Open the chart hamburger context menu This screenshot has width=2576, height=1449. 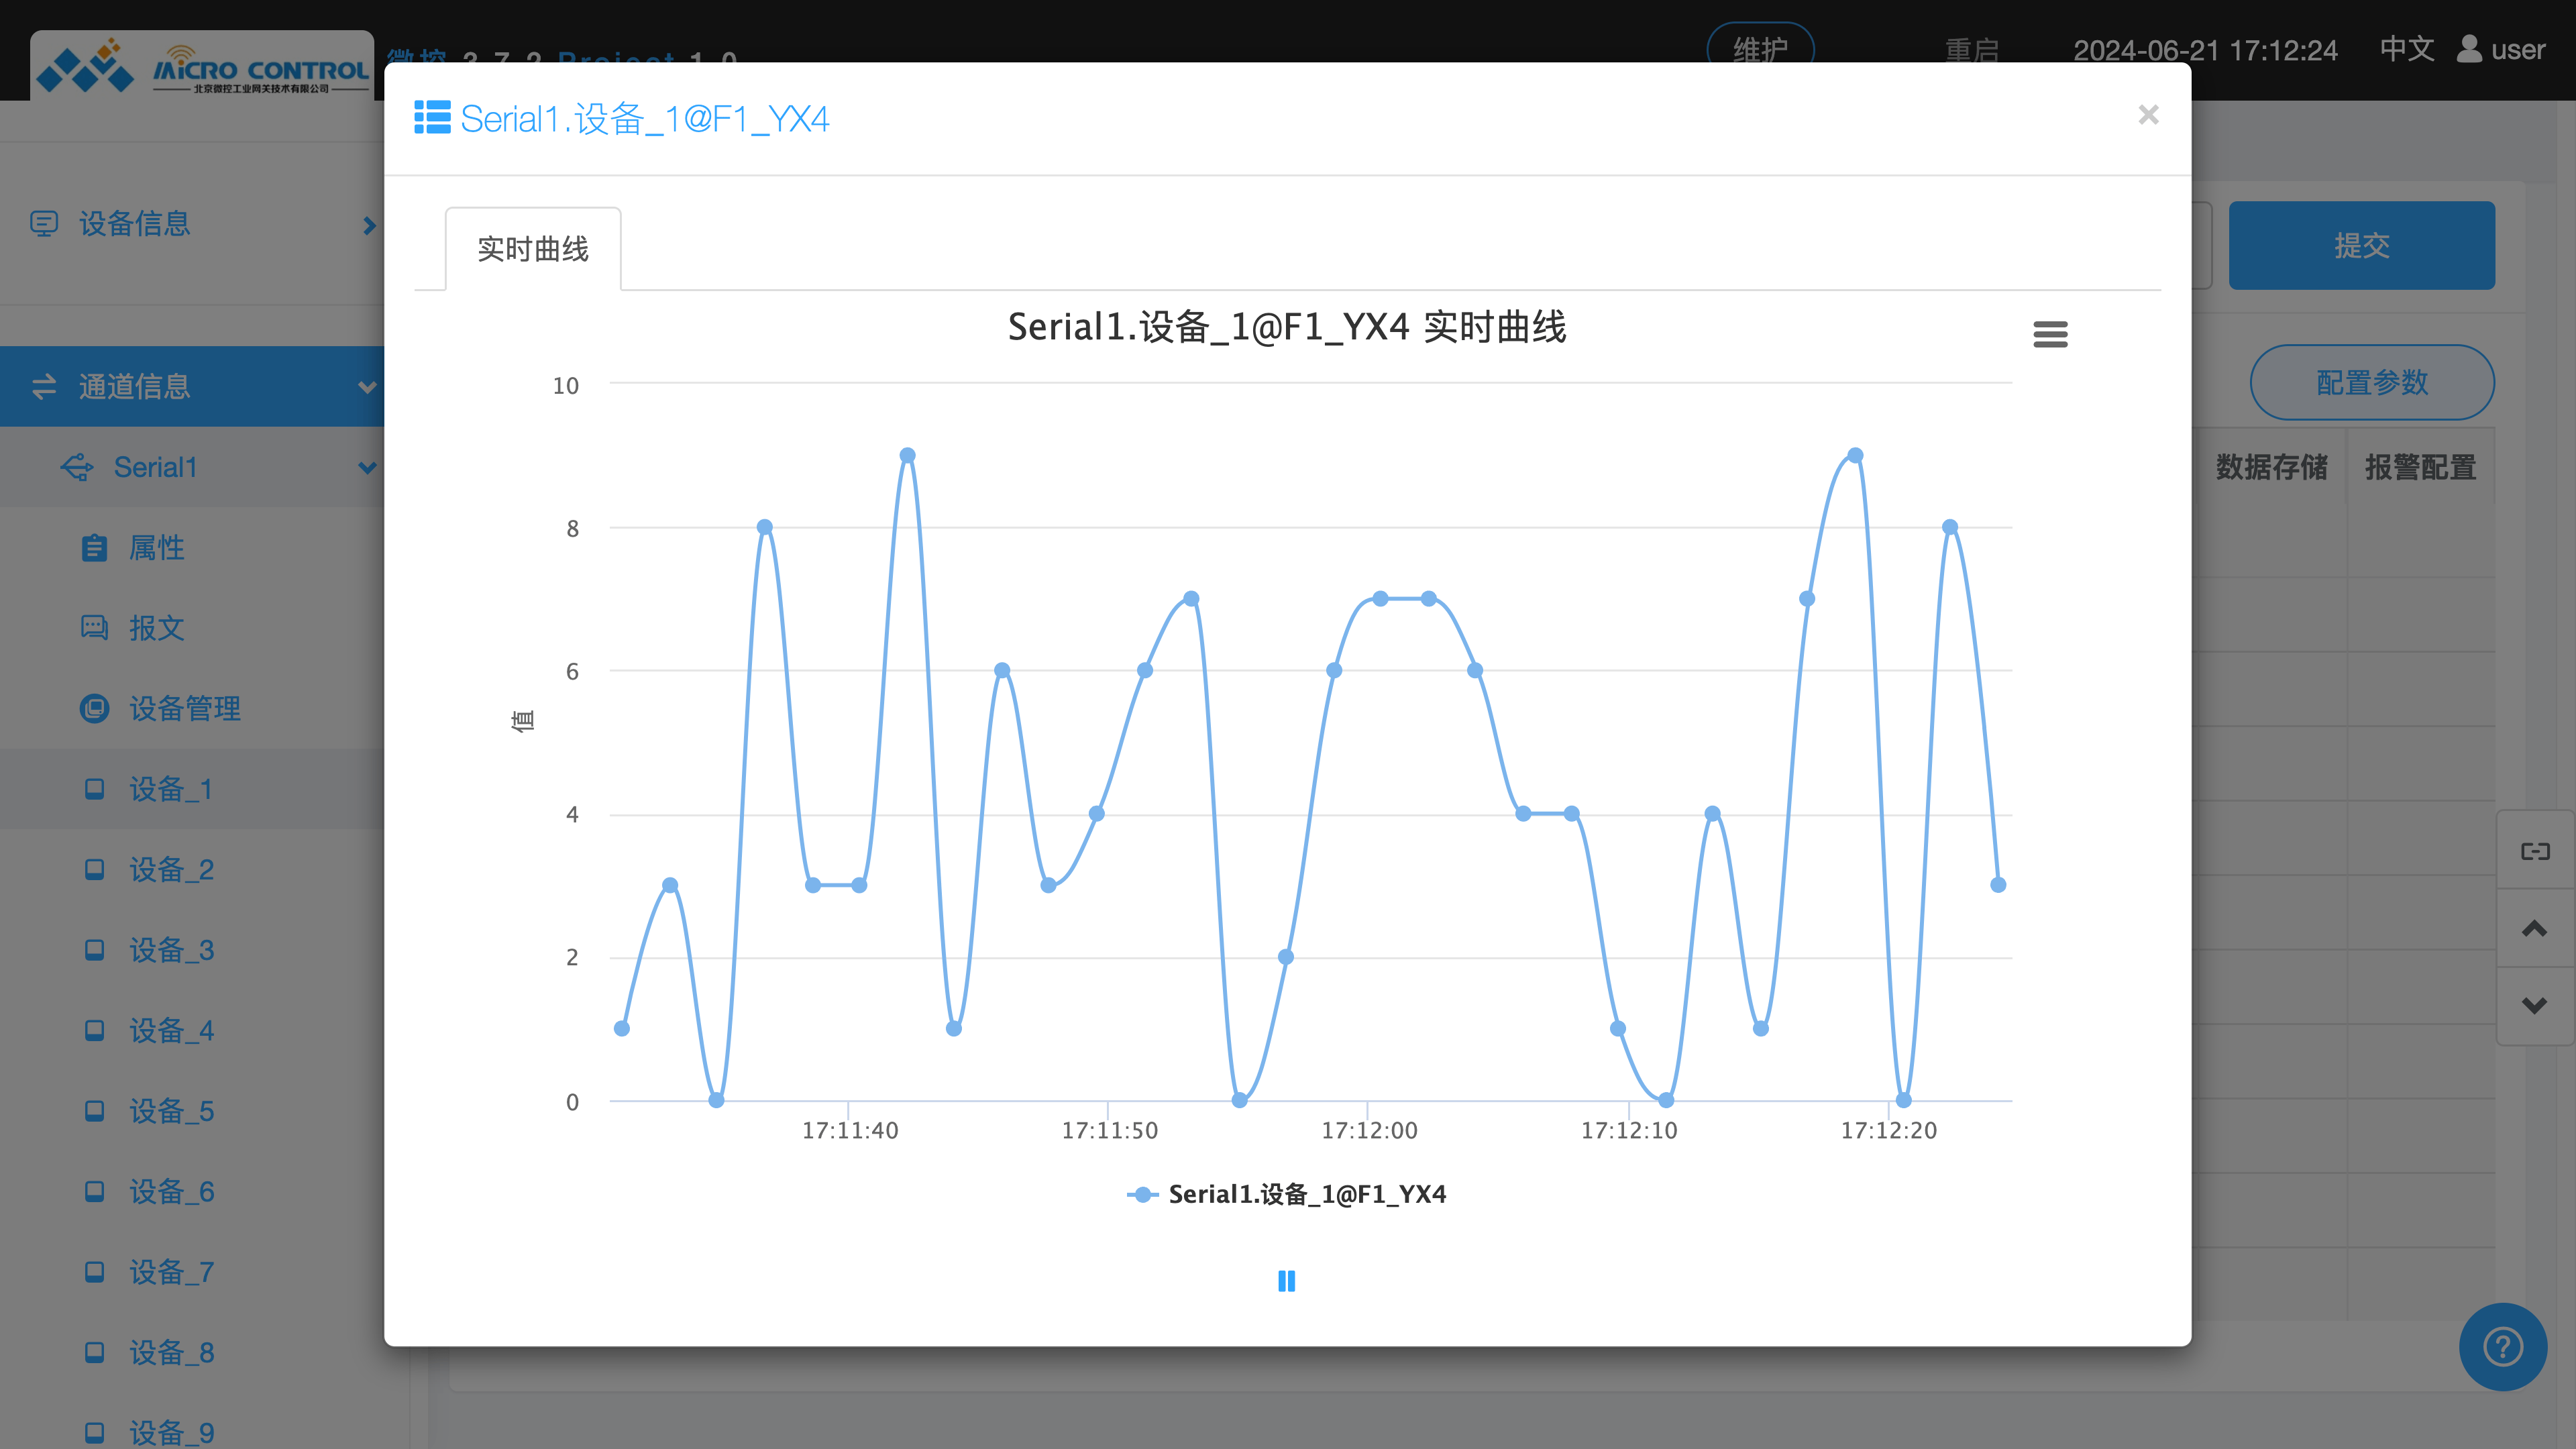[2050, 334]
